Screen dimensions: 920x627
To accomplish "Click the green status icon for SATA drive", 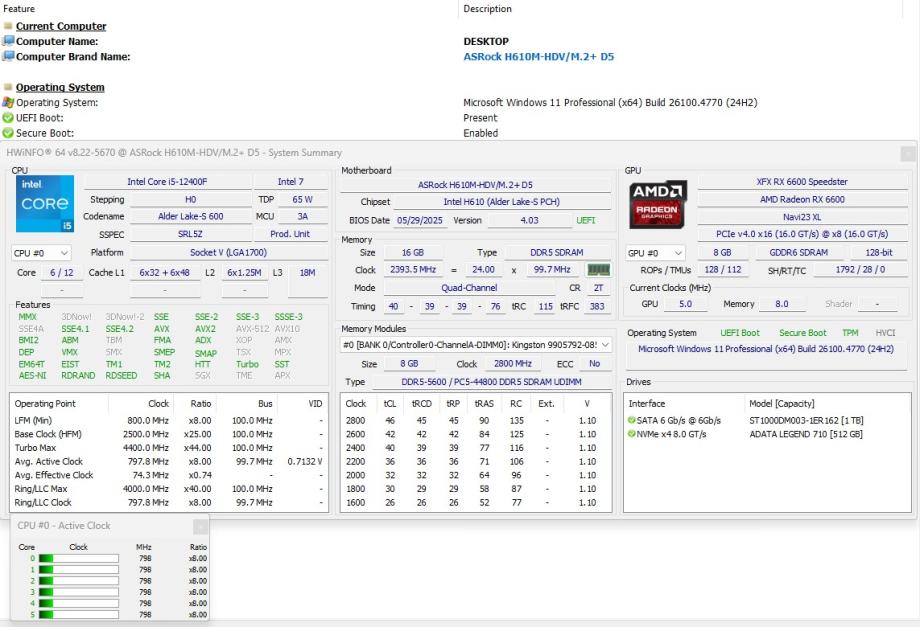I will pyautogui.click(x=632, y=421).
